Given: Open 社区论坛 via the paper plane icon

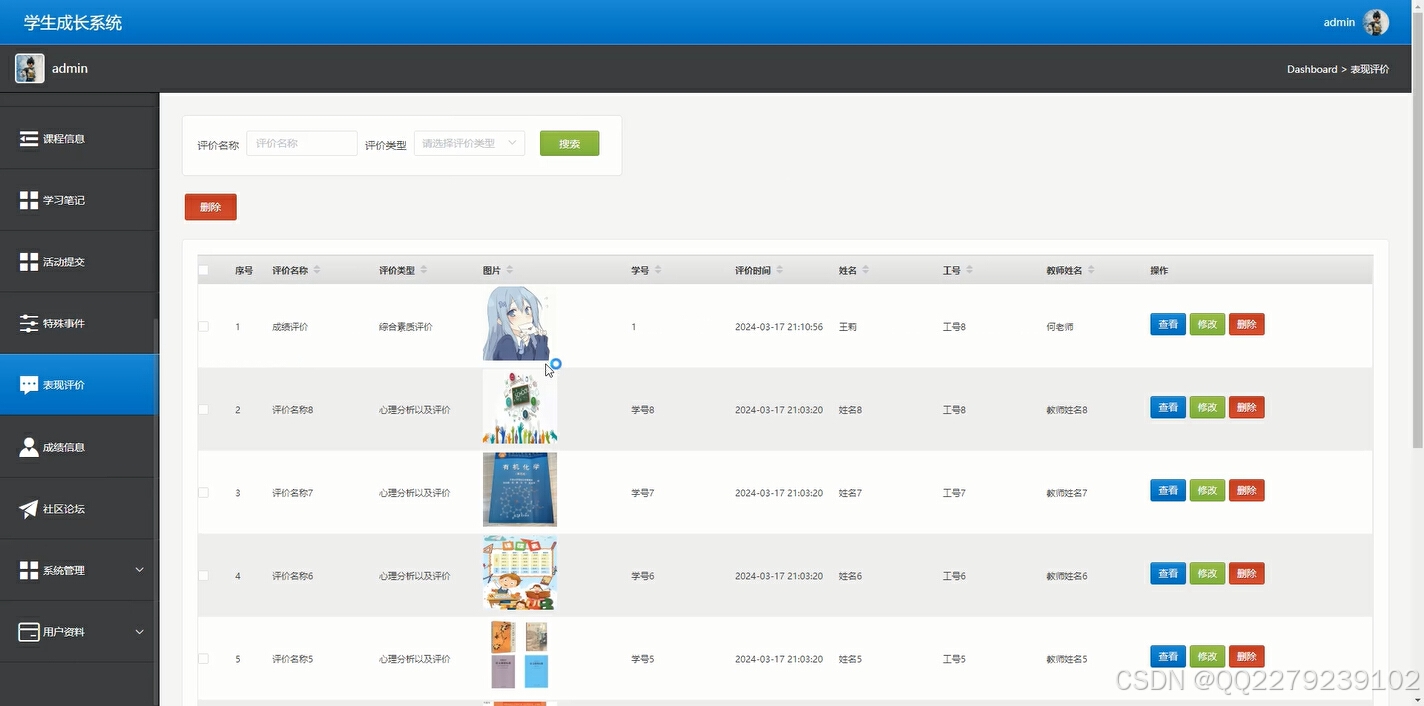Looking at the screenshot, I should tap(28, 508).
